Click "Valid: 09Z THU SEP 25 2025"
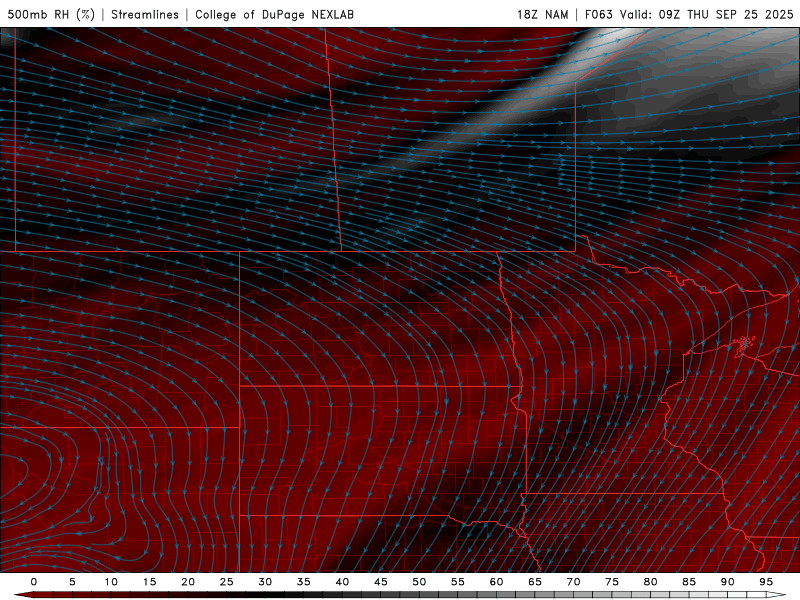This screenshot has height=600, width=800. point(707,14)
